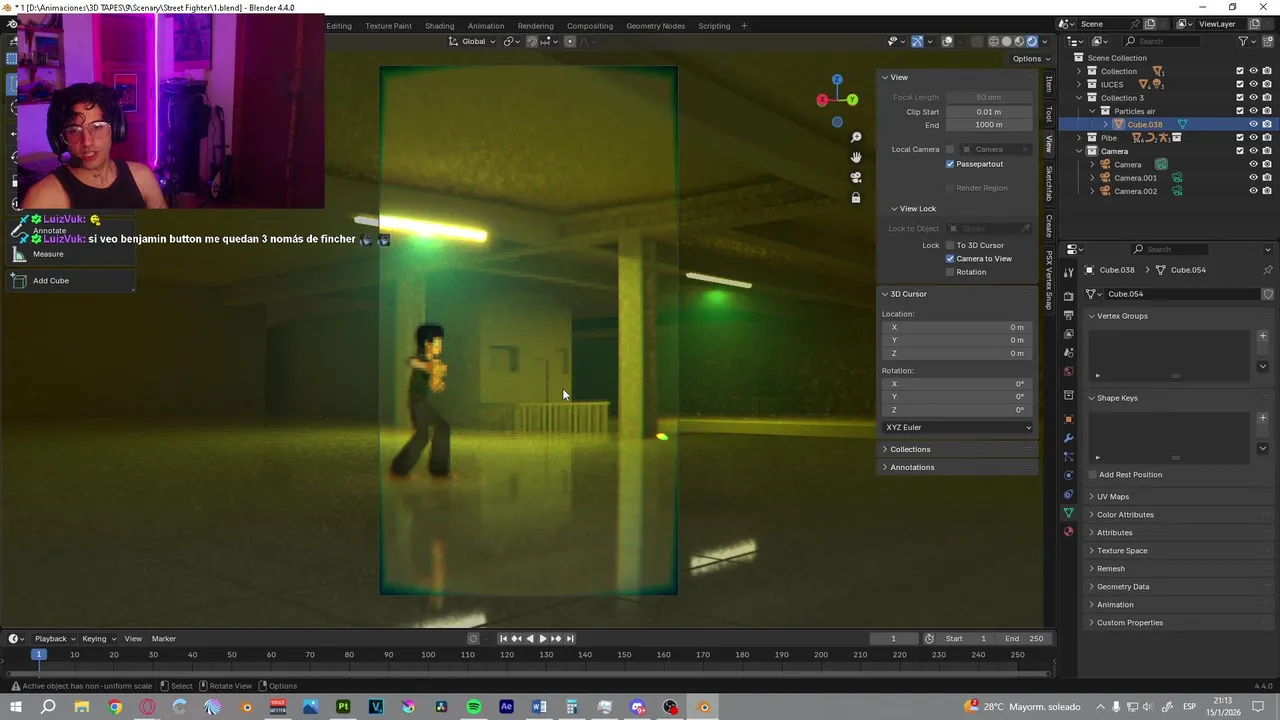Disable Camera to View checkbox
The image size is (1280, 720).
tap(950, 259)
